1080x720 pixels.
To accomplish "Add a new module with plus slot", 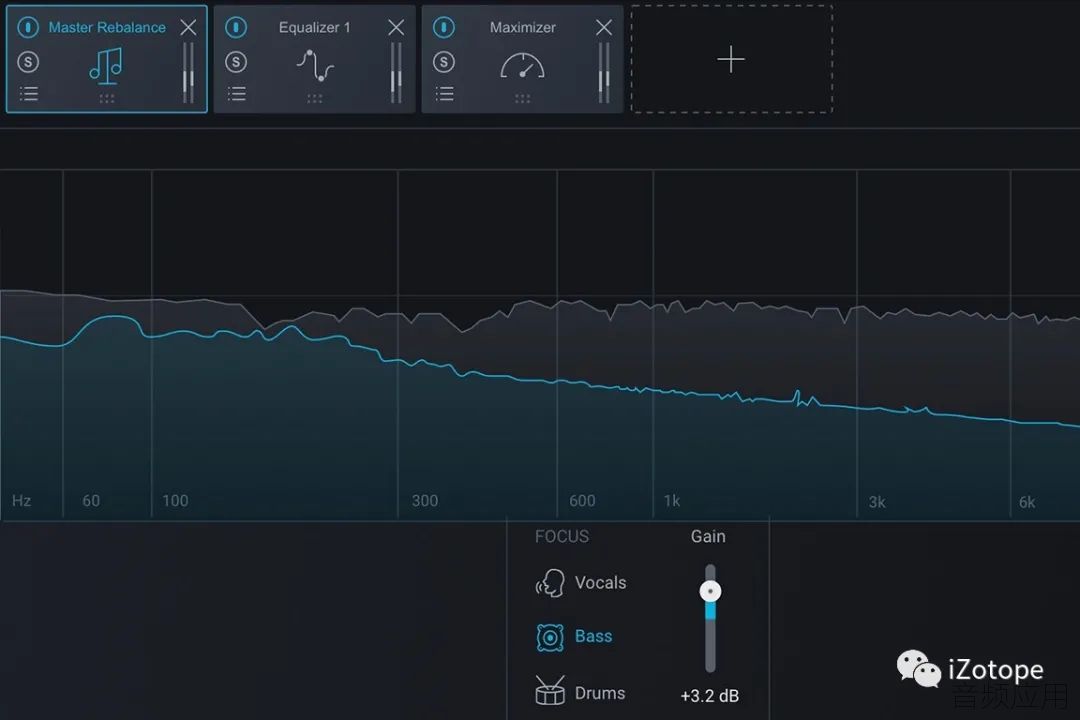I will click(x=731, y=59).
